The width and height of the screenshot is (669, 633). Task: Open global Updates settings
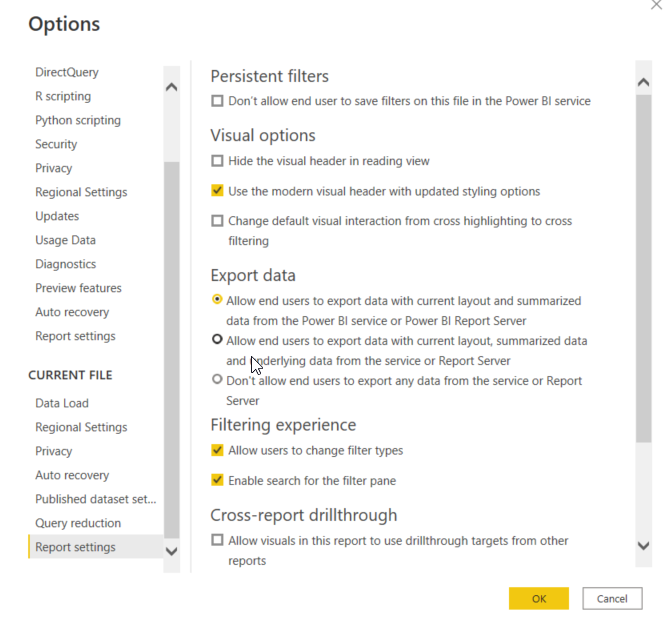[57, 216]
